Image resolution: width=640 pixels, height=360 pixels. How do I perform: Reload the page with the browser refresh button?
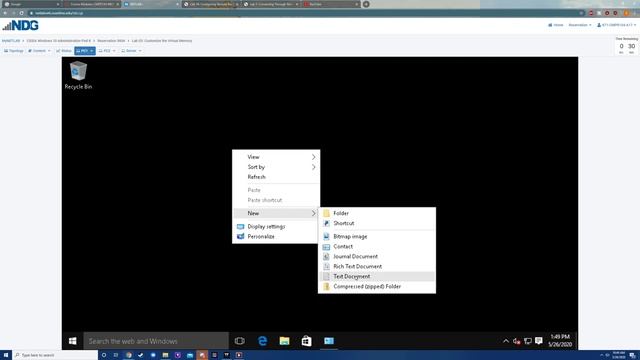click(21, 13)
